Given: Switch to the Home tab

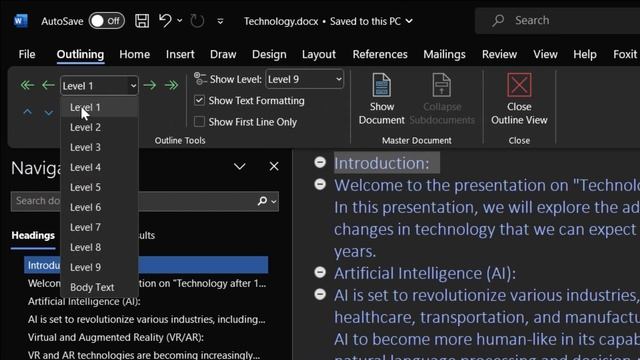Looking at the screenshot, I should 134,54.
